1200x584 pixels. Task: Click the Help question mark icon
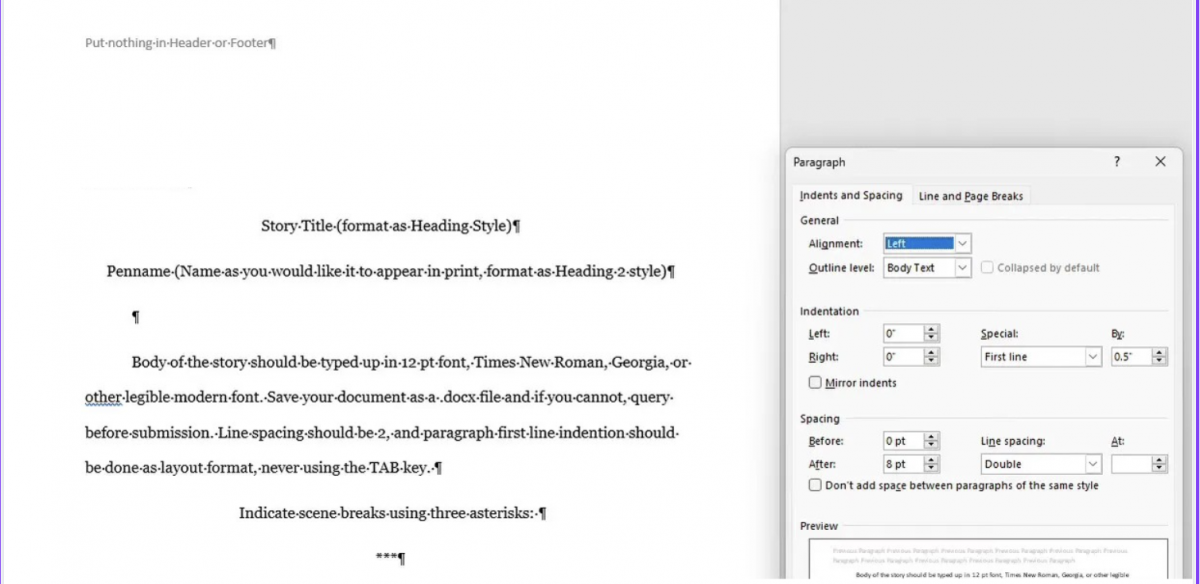coord(1117,162)
